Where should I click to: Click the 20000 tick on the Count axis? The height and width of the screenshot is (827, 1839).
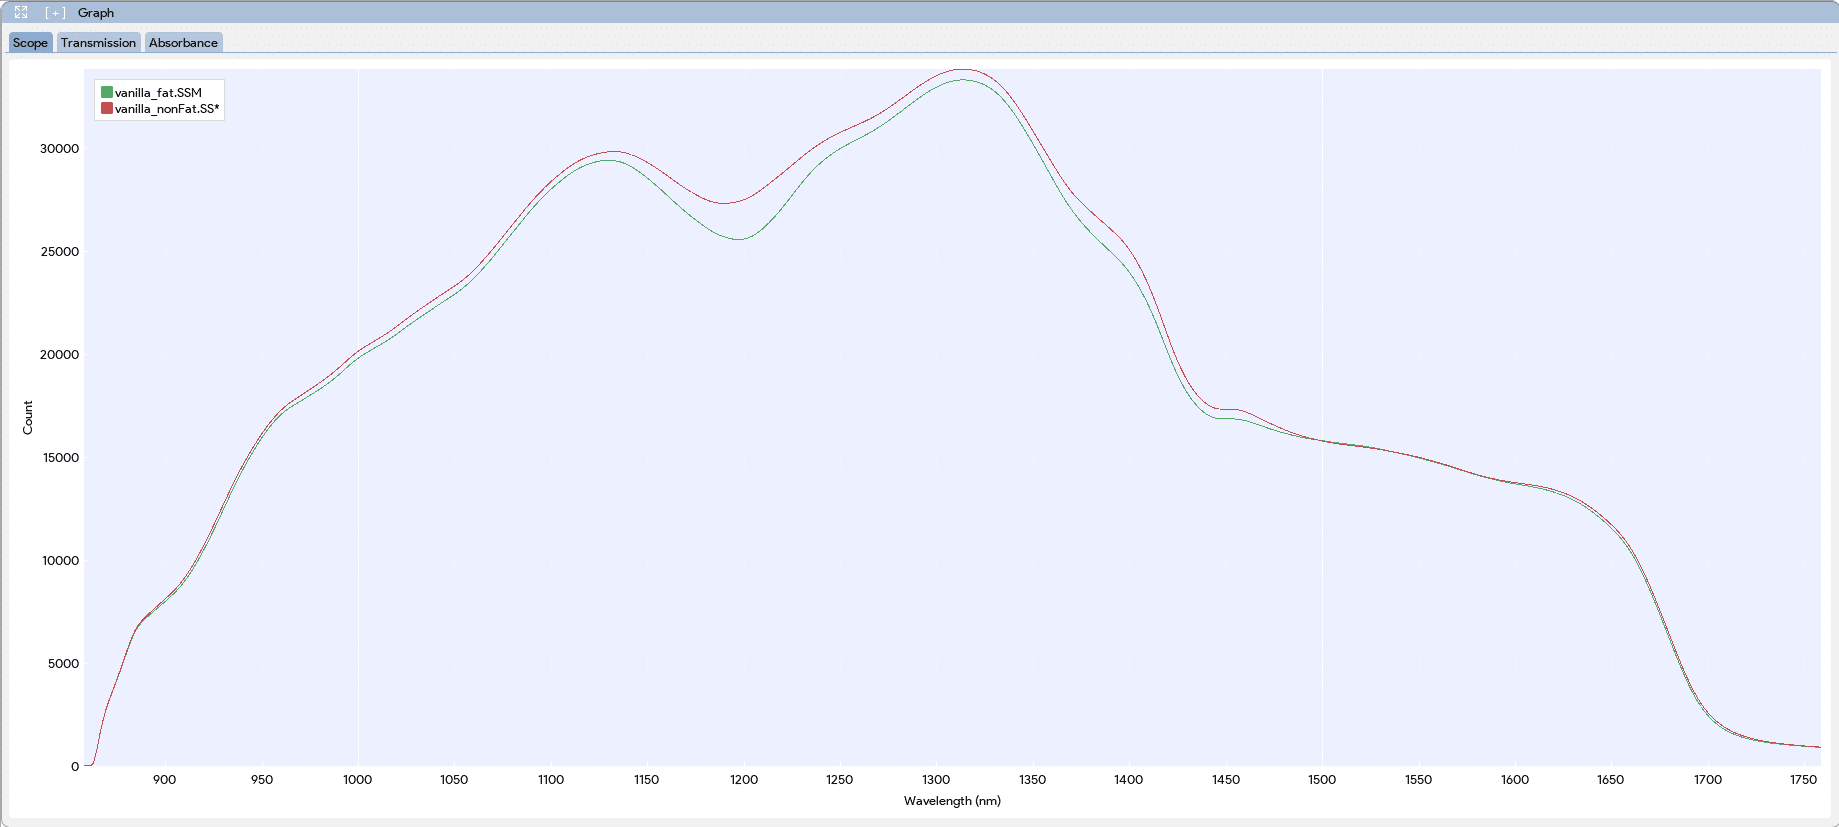click(x=59, y=355)
